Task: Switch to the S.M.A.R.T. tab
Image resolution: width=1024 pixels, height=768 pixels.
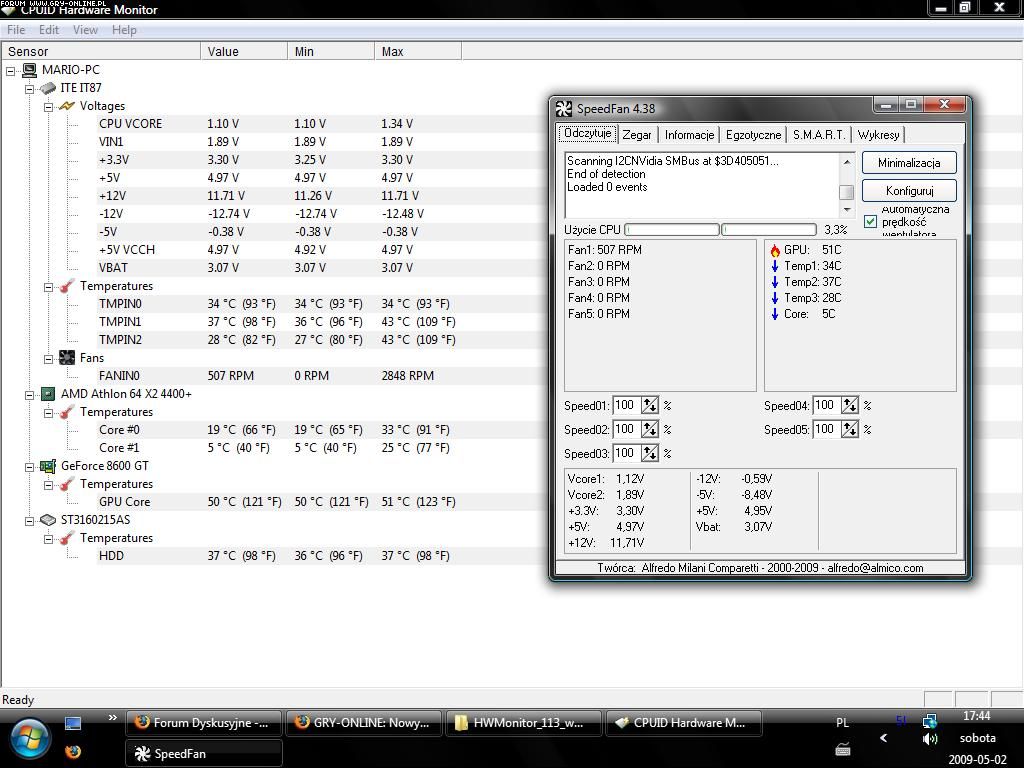Action: tap(819, 135)
